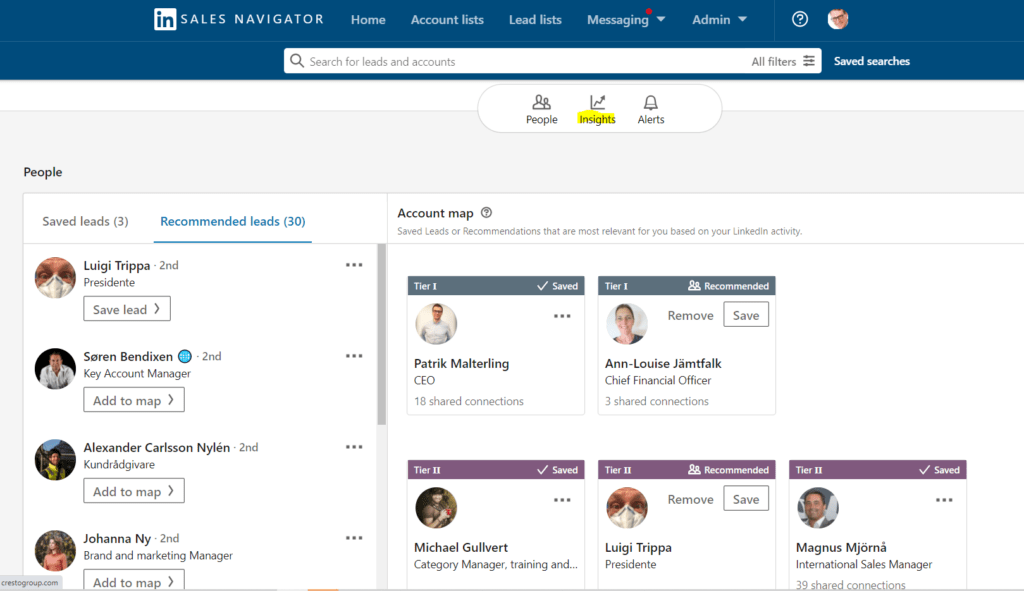Image resolution: width=1024 pixels, height=591 pixels.
Task: Open the Alerts bell icon
Action: 650,103
